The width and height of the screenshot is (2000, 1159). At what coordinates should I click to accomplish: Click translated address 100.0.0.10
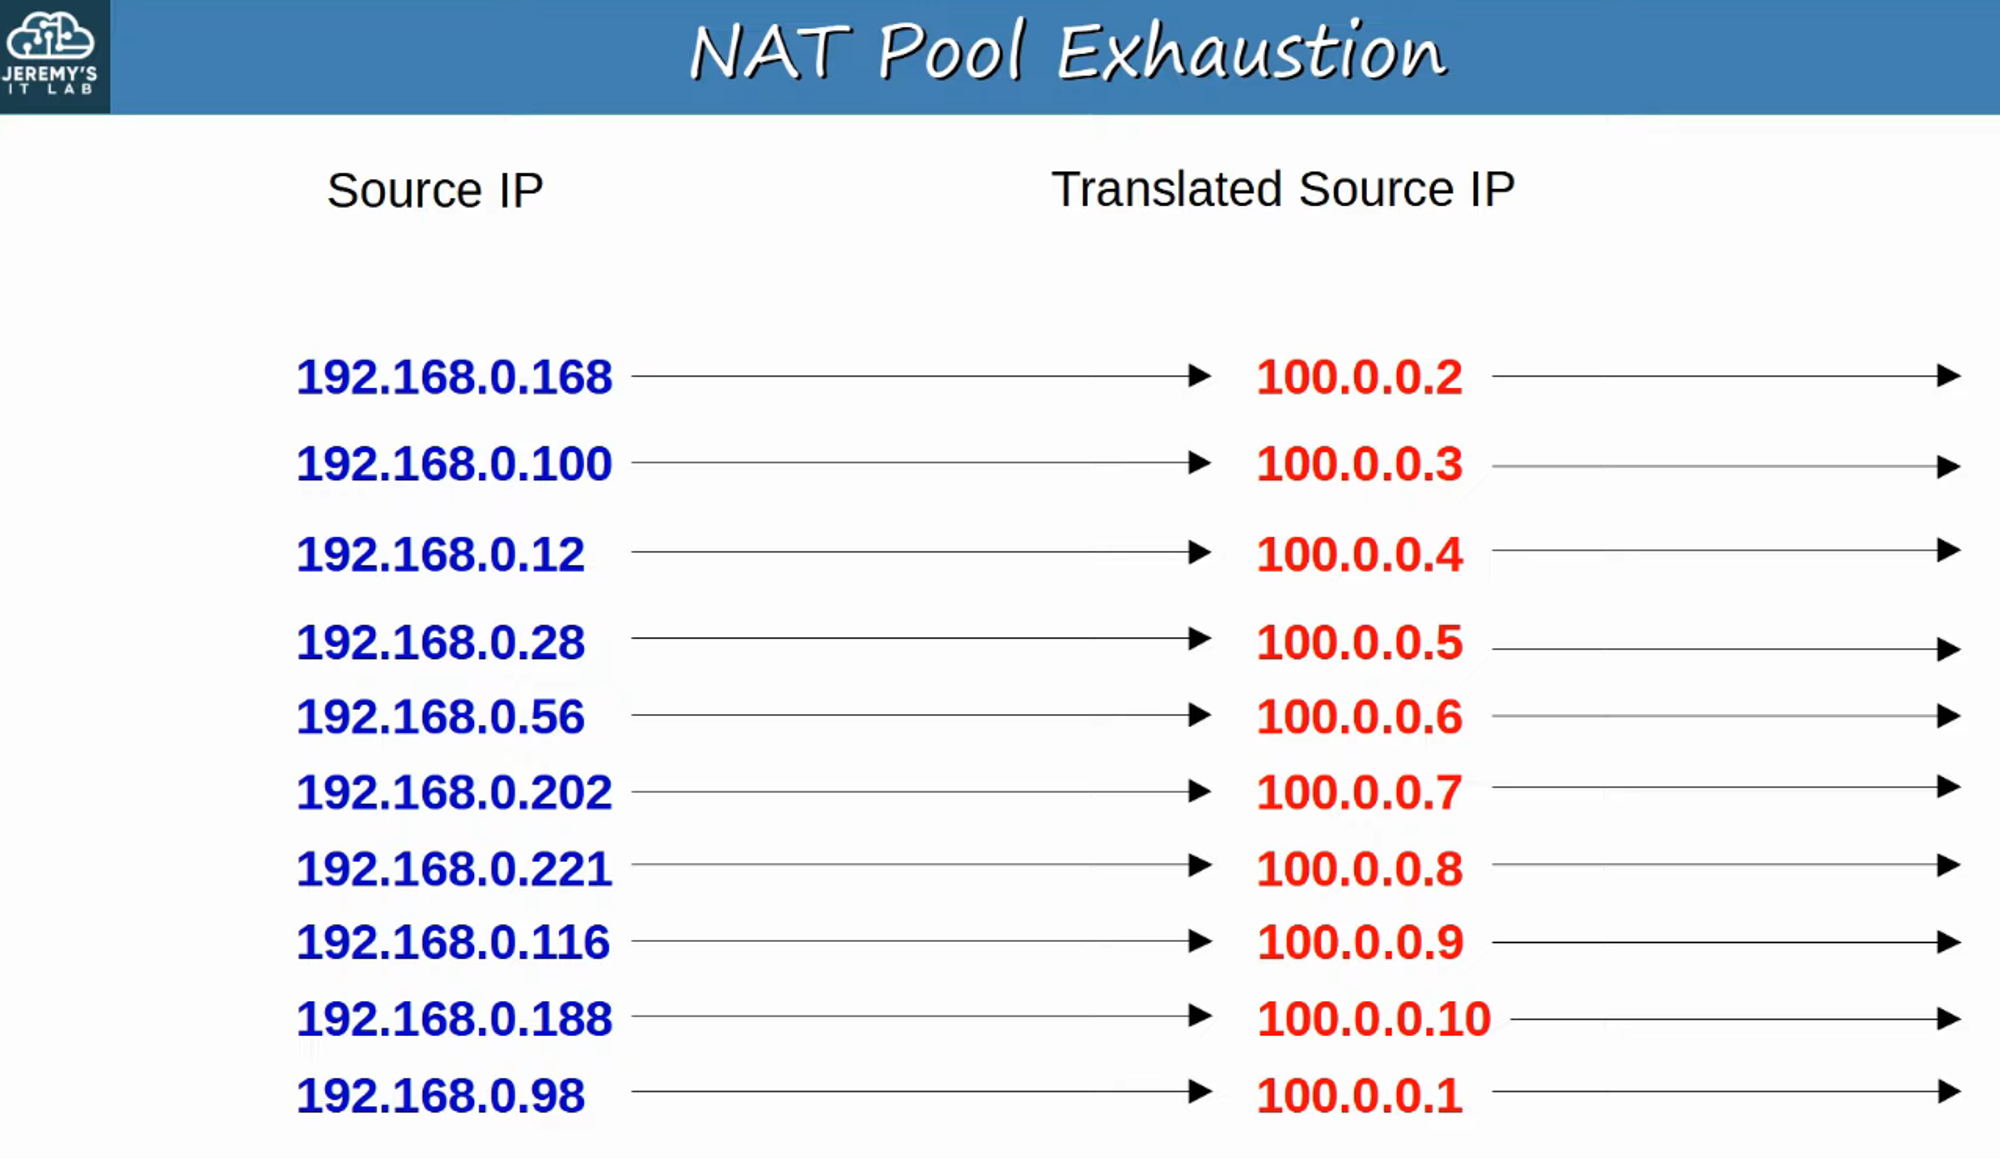tap(1373, 1019)
